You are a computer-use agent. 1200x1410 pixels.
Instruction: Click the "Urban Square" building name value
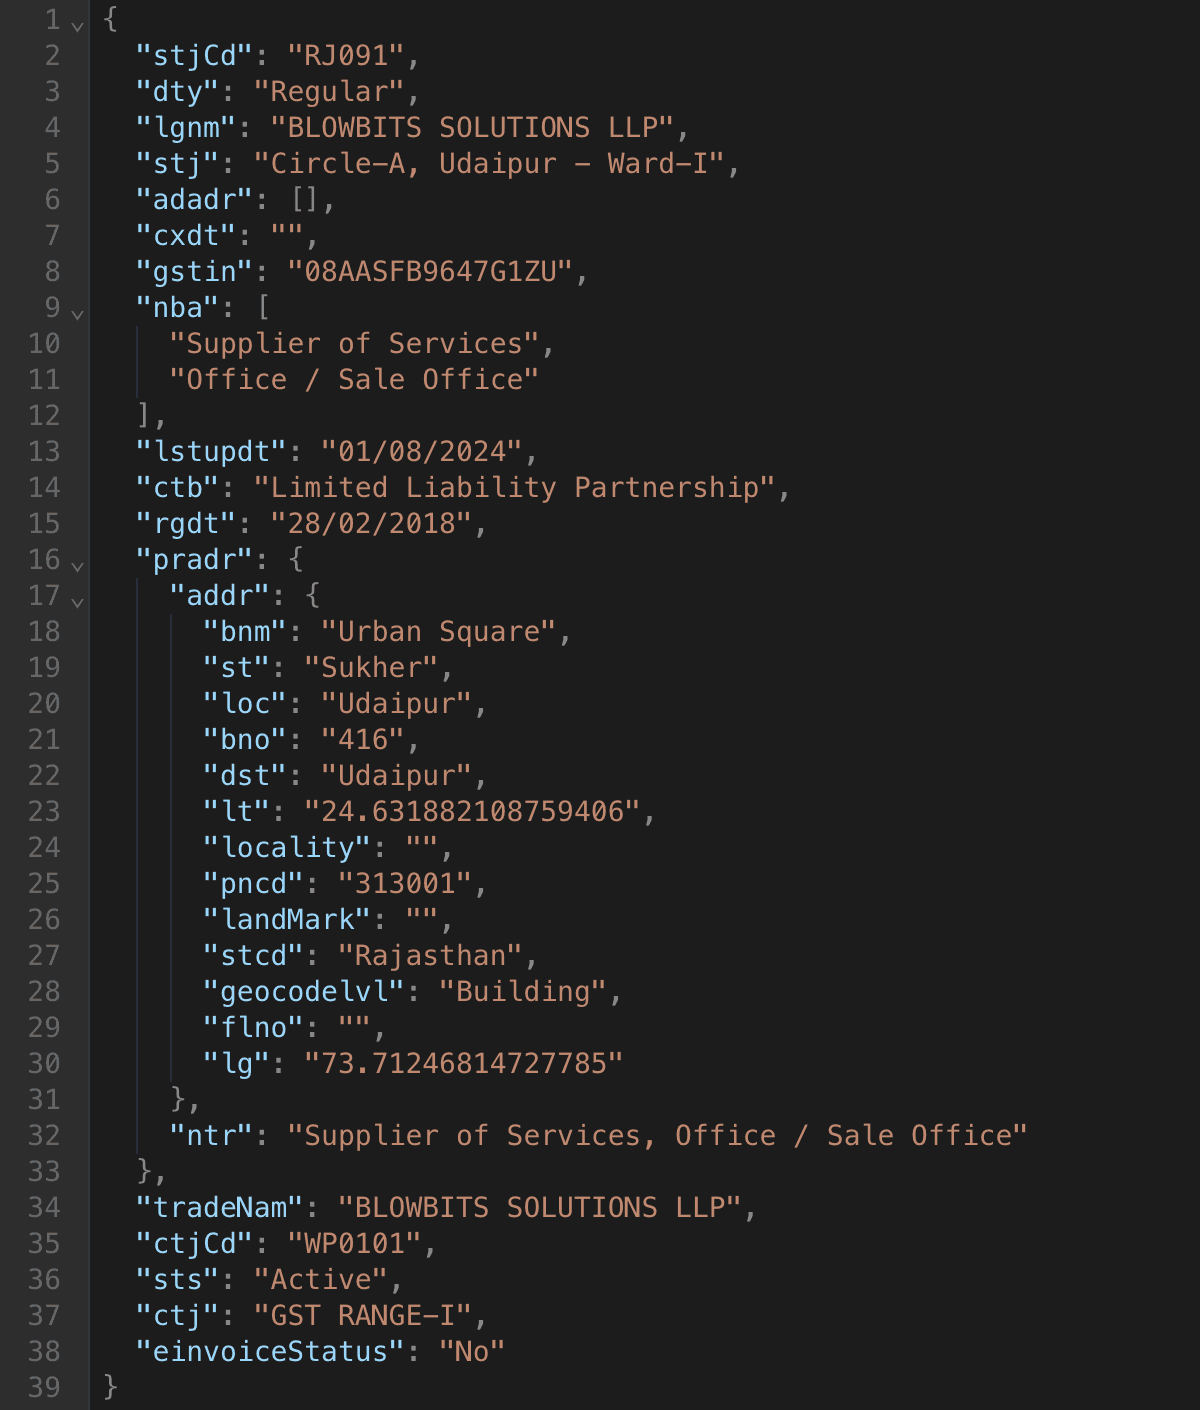[438, 631]
